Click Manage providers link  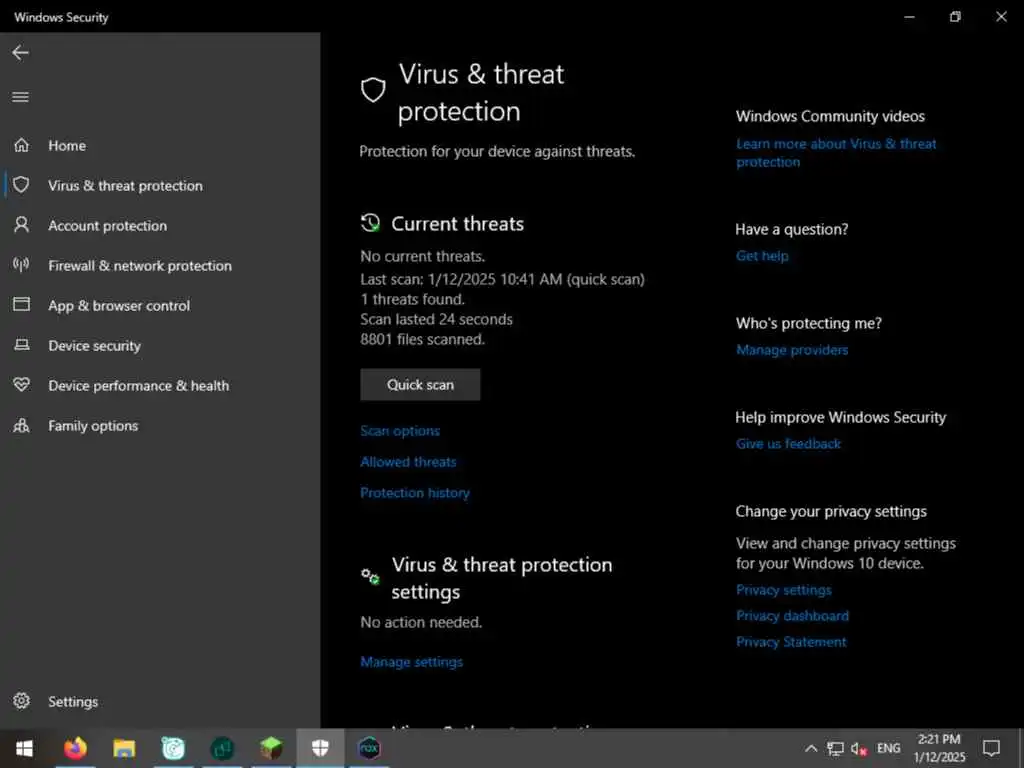coord(792,350)
